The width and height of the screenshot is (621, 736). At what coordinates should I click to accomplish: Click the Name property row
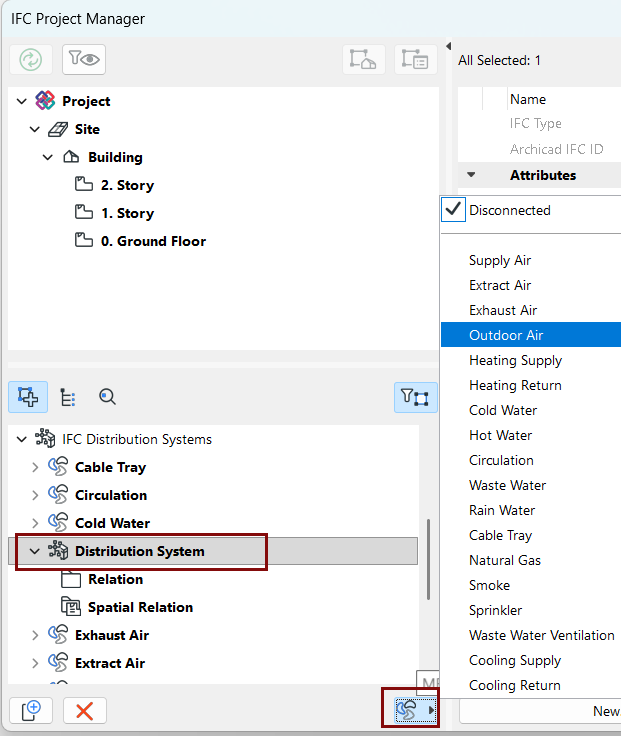[540, 100]
